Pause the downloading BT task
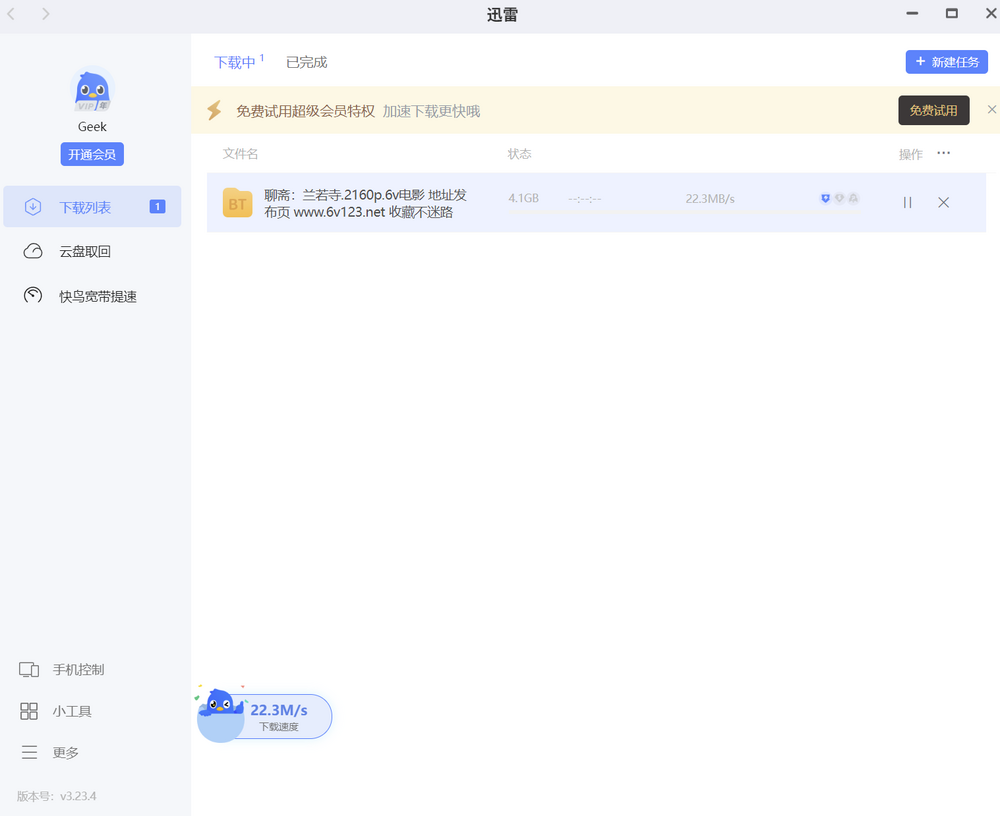 pyautogui.click(x=907, y=202)
